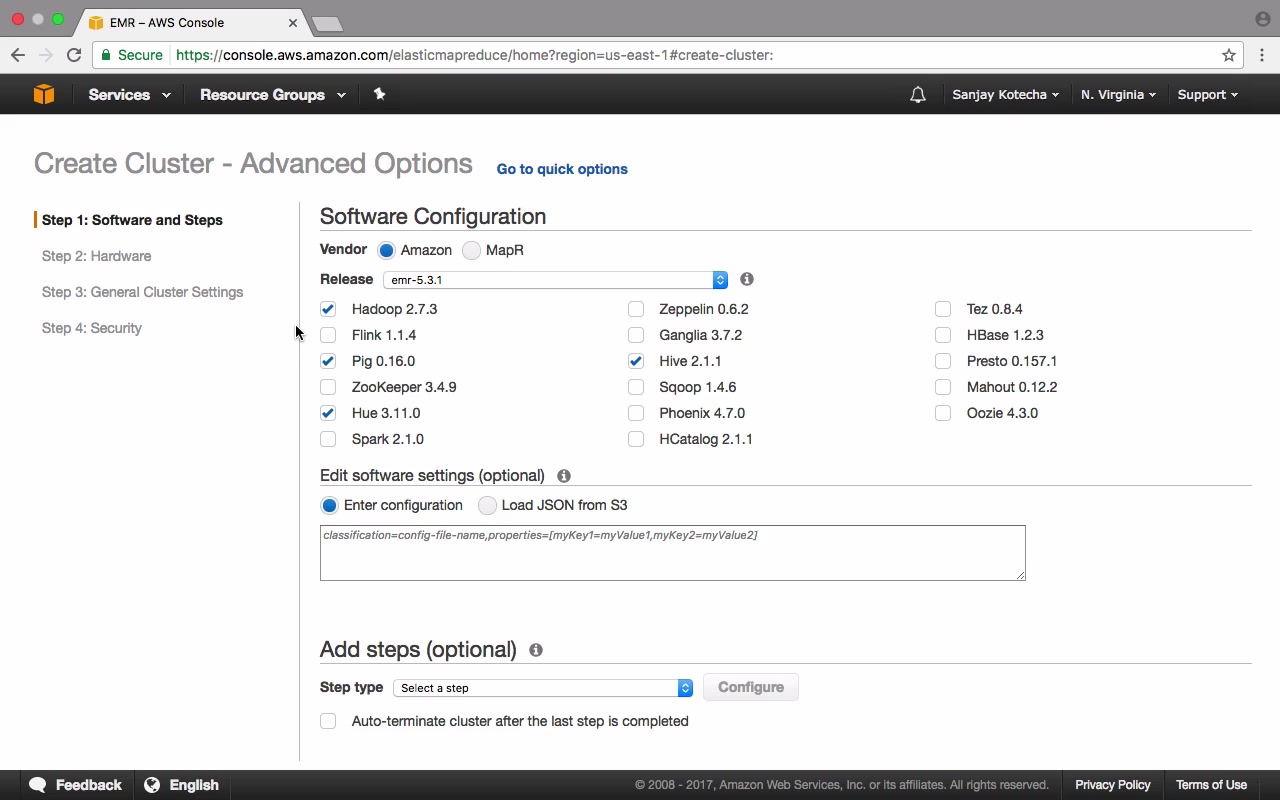Uncheck the Hive 2.1.1 checkbox
The width and height of the screenshot is (1280, 800).
point(636,361)
